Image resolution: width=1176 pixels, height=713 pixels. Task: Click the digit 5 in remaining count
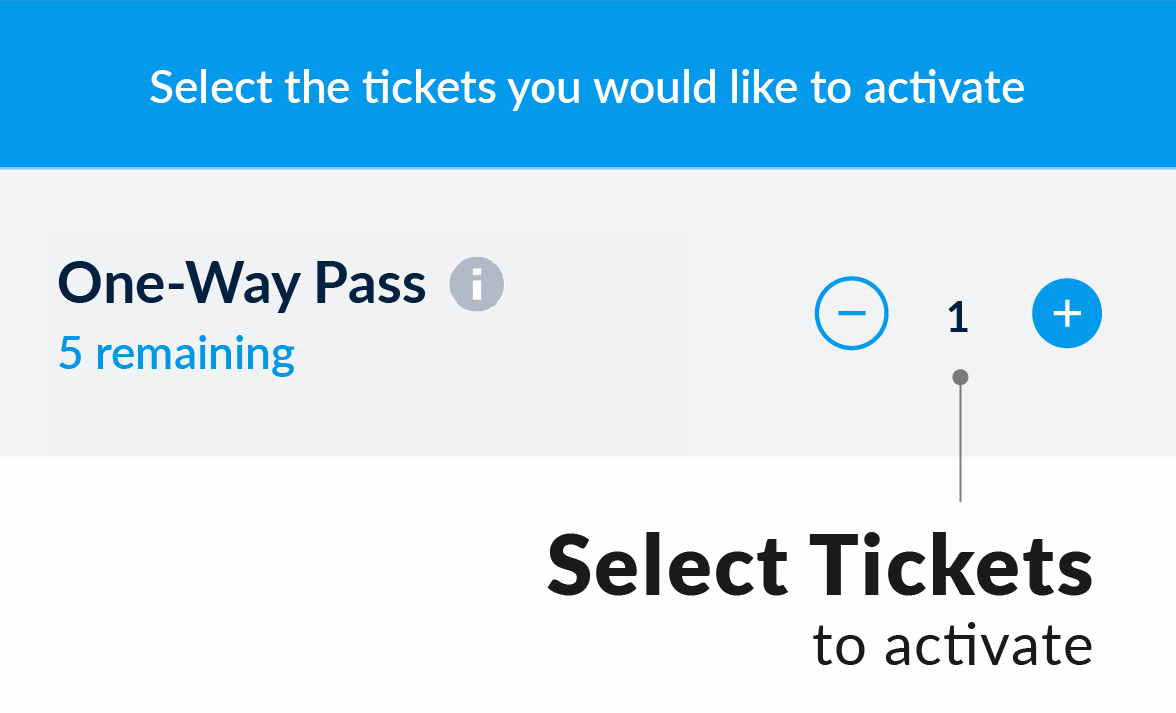(70, 353)
